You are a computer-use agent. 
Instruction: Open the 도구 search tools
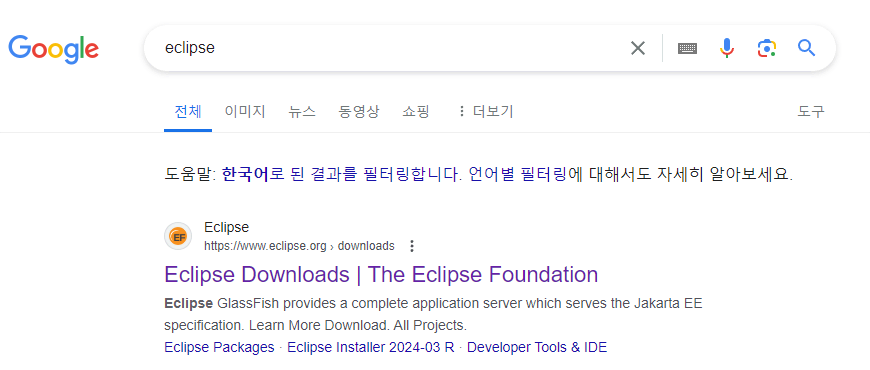coord(811,111)
